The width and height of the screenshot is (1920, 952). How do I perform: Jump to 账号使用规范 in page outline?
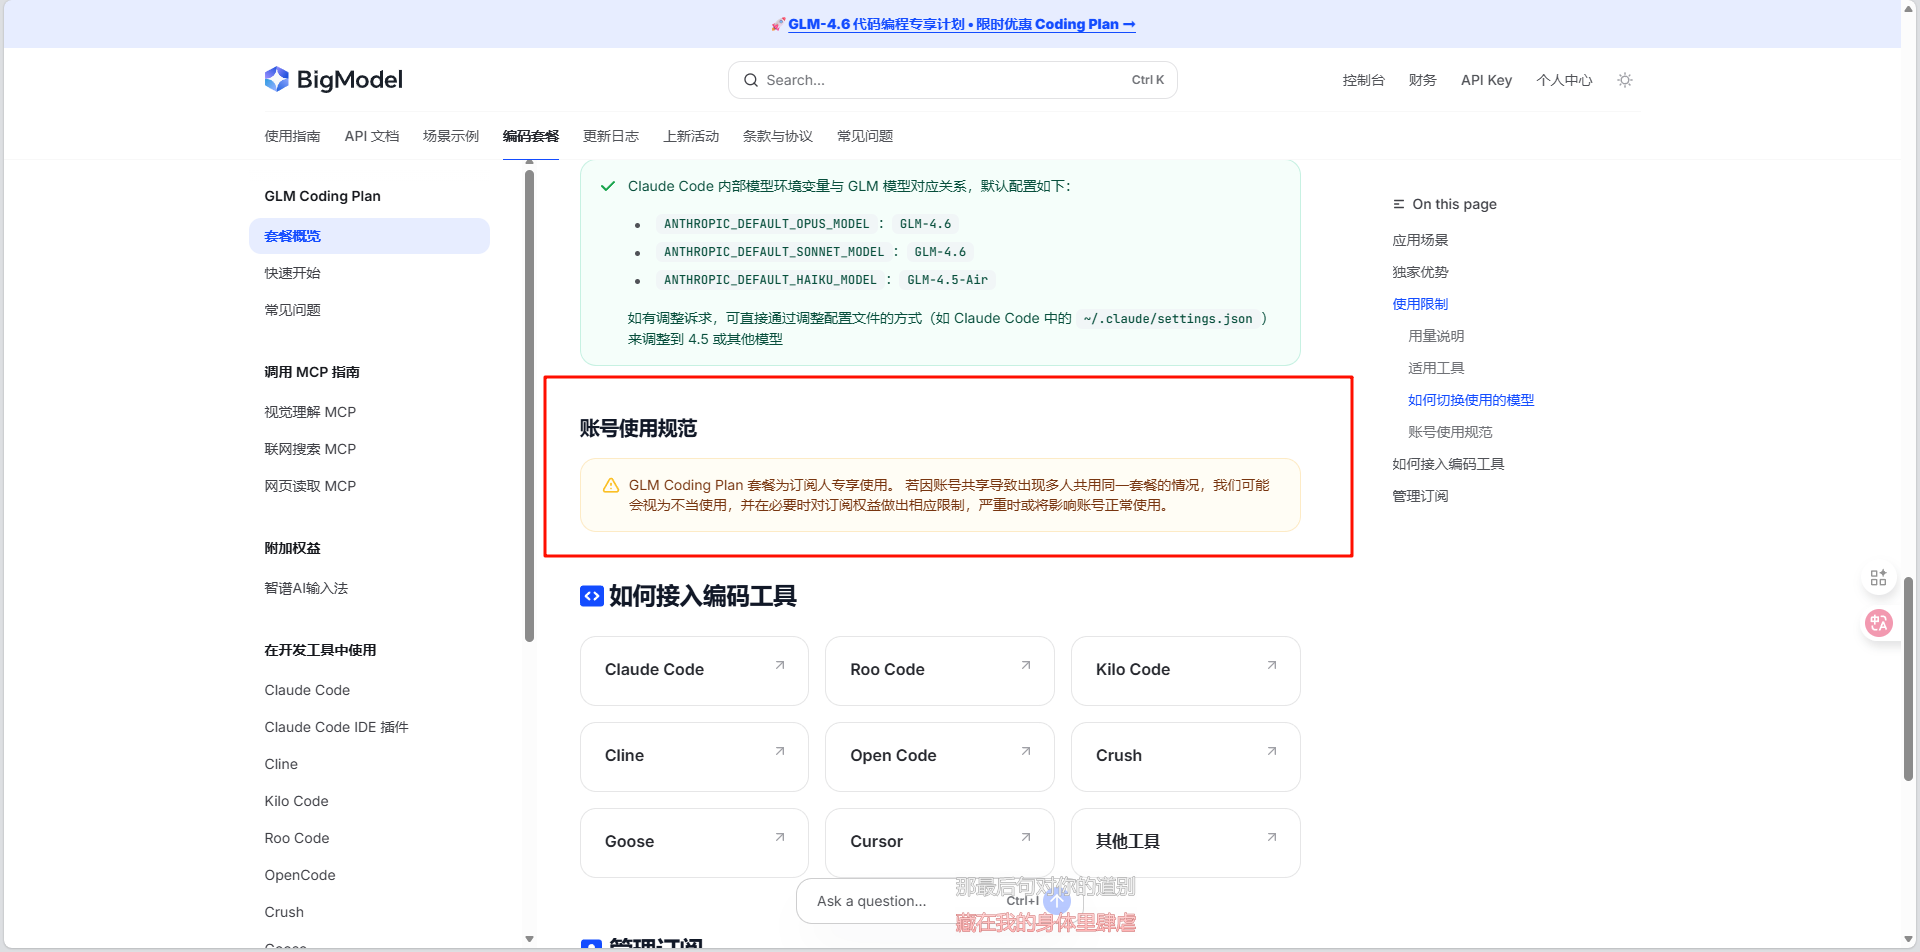(x=1450, y=432)
